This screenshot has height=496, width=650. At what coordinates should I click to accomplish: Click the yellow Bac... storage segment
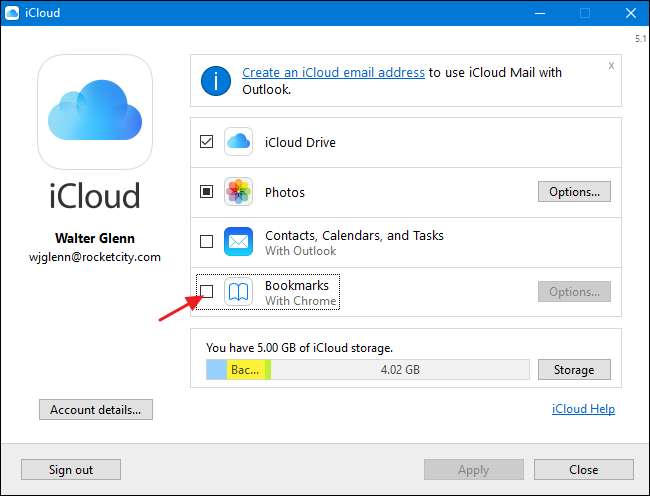coord(246,369)
